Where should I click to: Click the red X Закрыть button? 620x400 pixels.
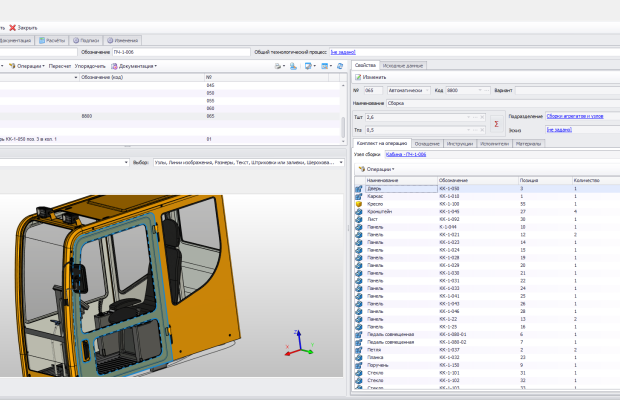point(23,28)
